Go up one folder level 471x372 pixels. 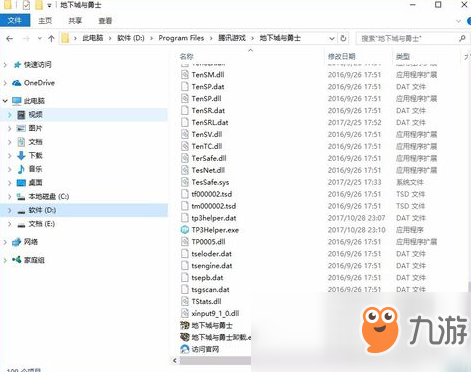[51, 39]
